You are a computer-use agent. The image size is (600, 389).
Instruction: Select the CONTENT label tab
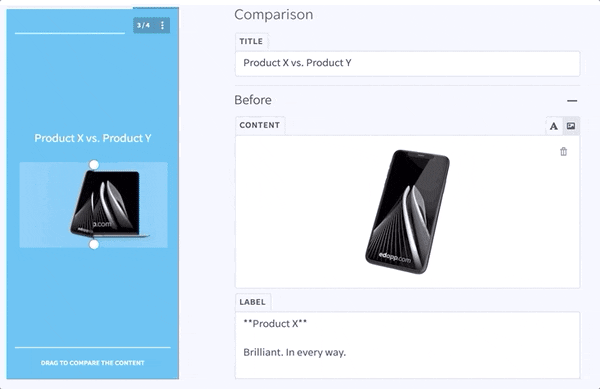click(x=259, y=125)
